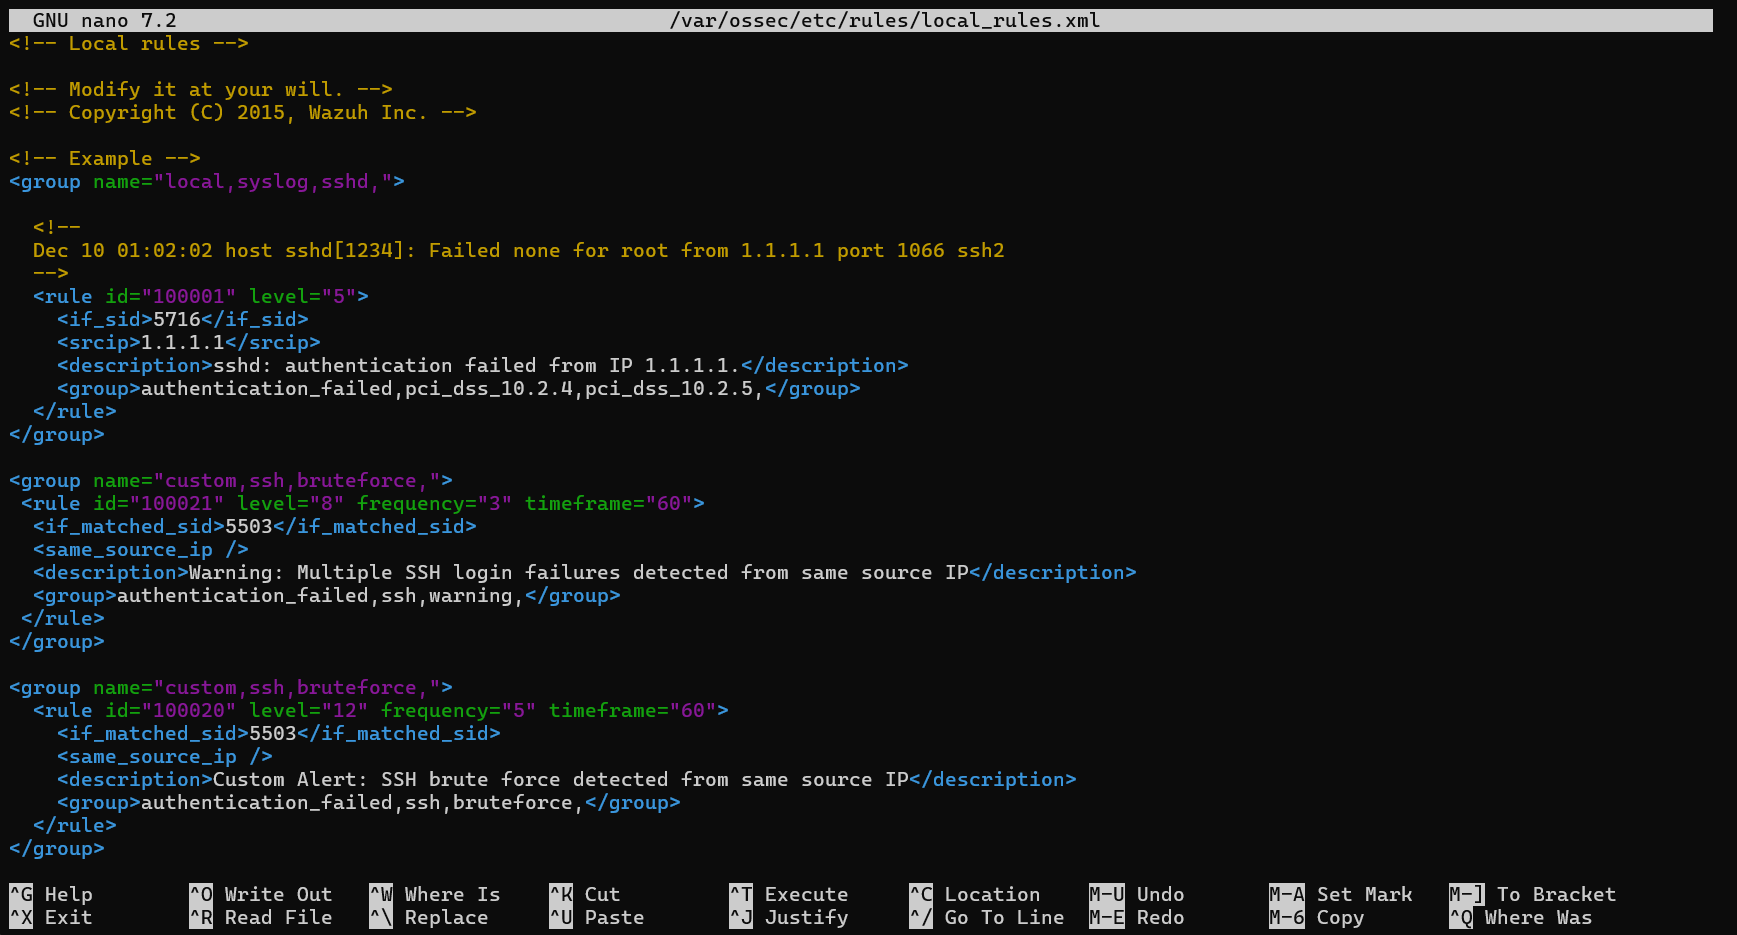Click if_matched_sid 5503 in rule 100020
This screenshot has height=935, width=1737.
(x=273, y=733)
